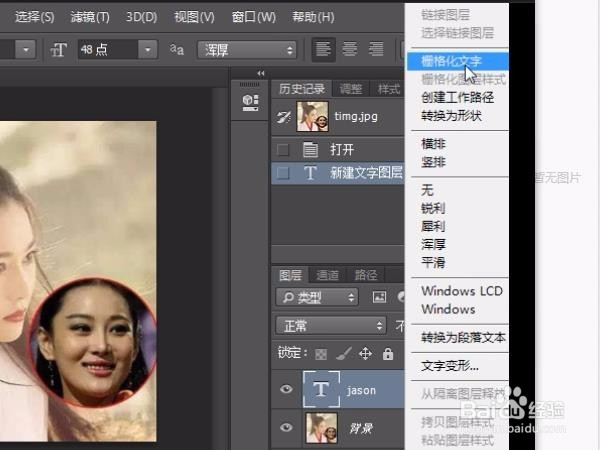Toggle history source box for 新建文字图层
Viewport: 600px width, 450px height.
(283, 173)
